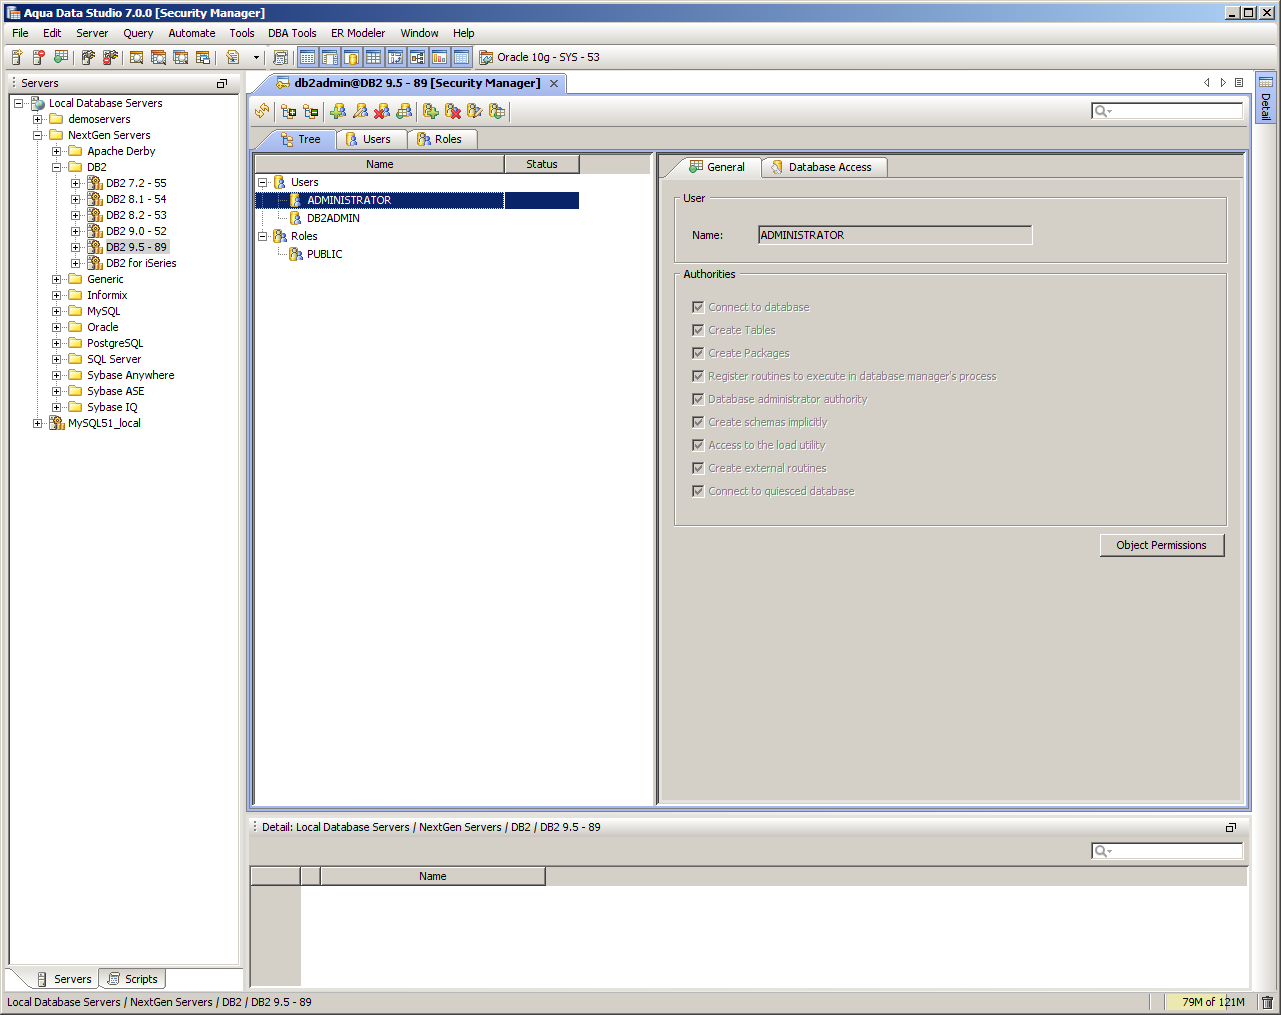Switch to the Roles tab

pos(440,139)
